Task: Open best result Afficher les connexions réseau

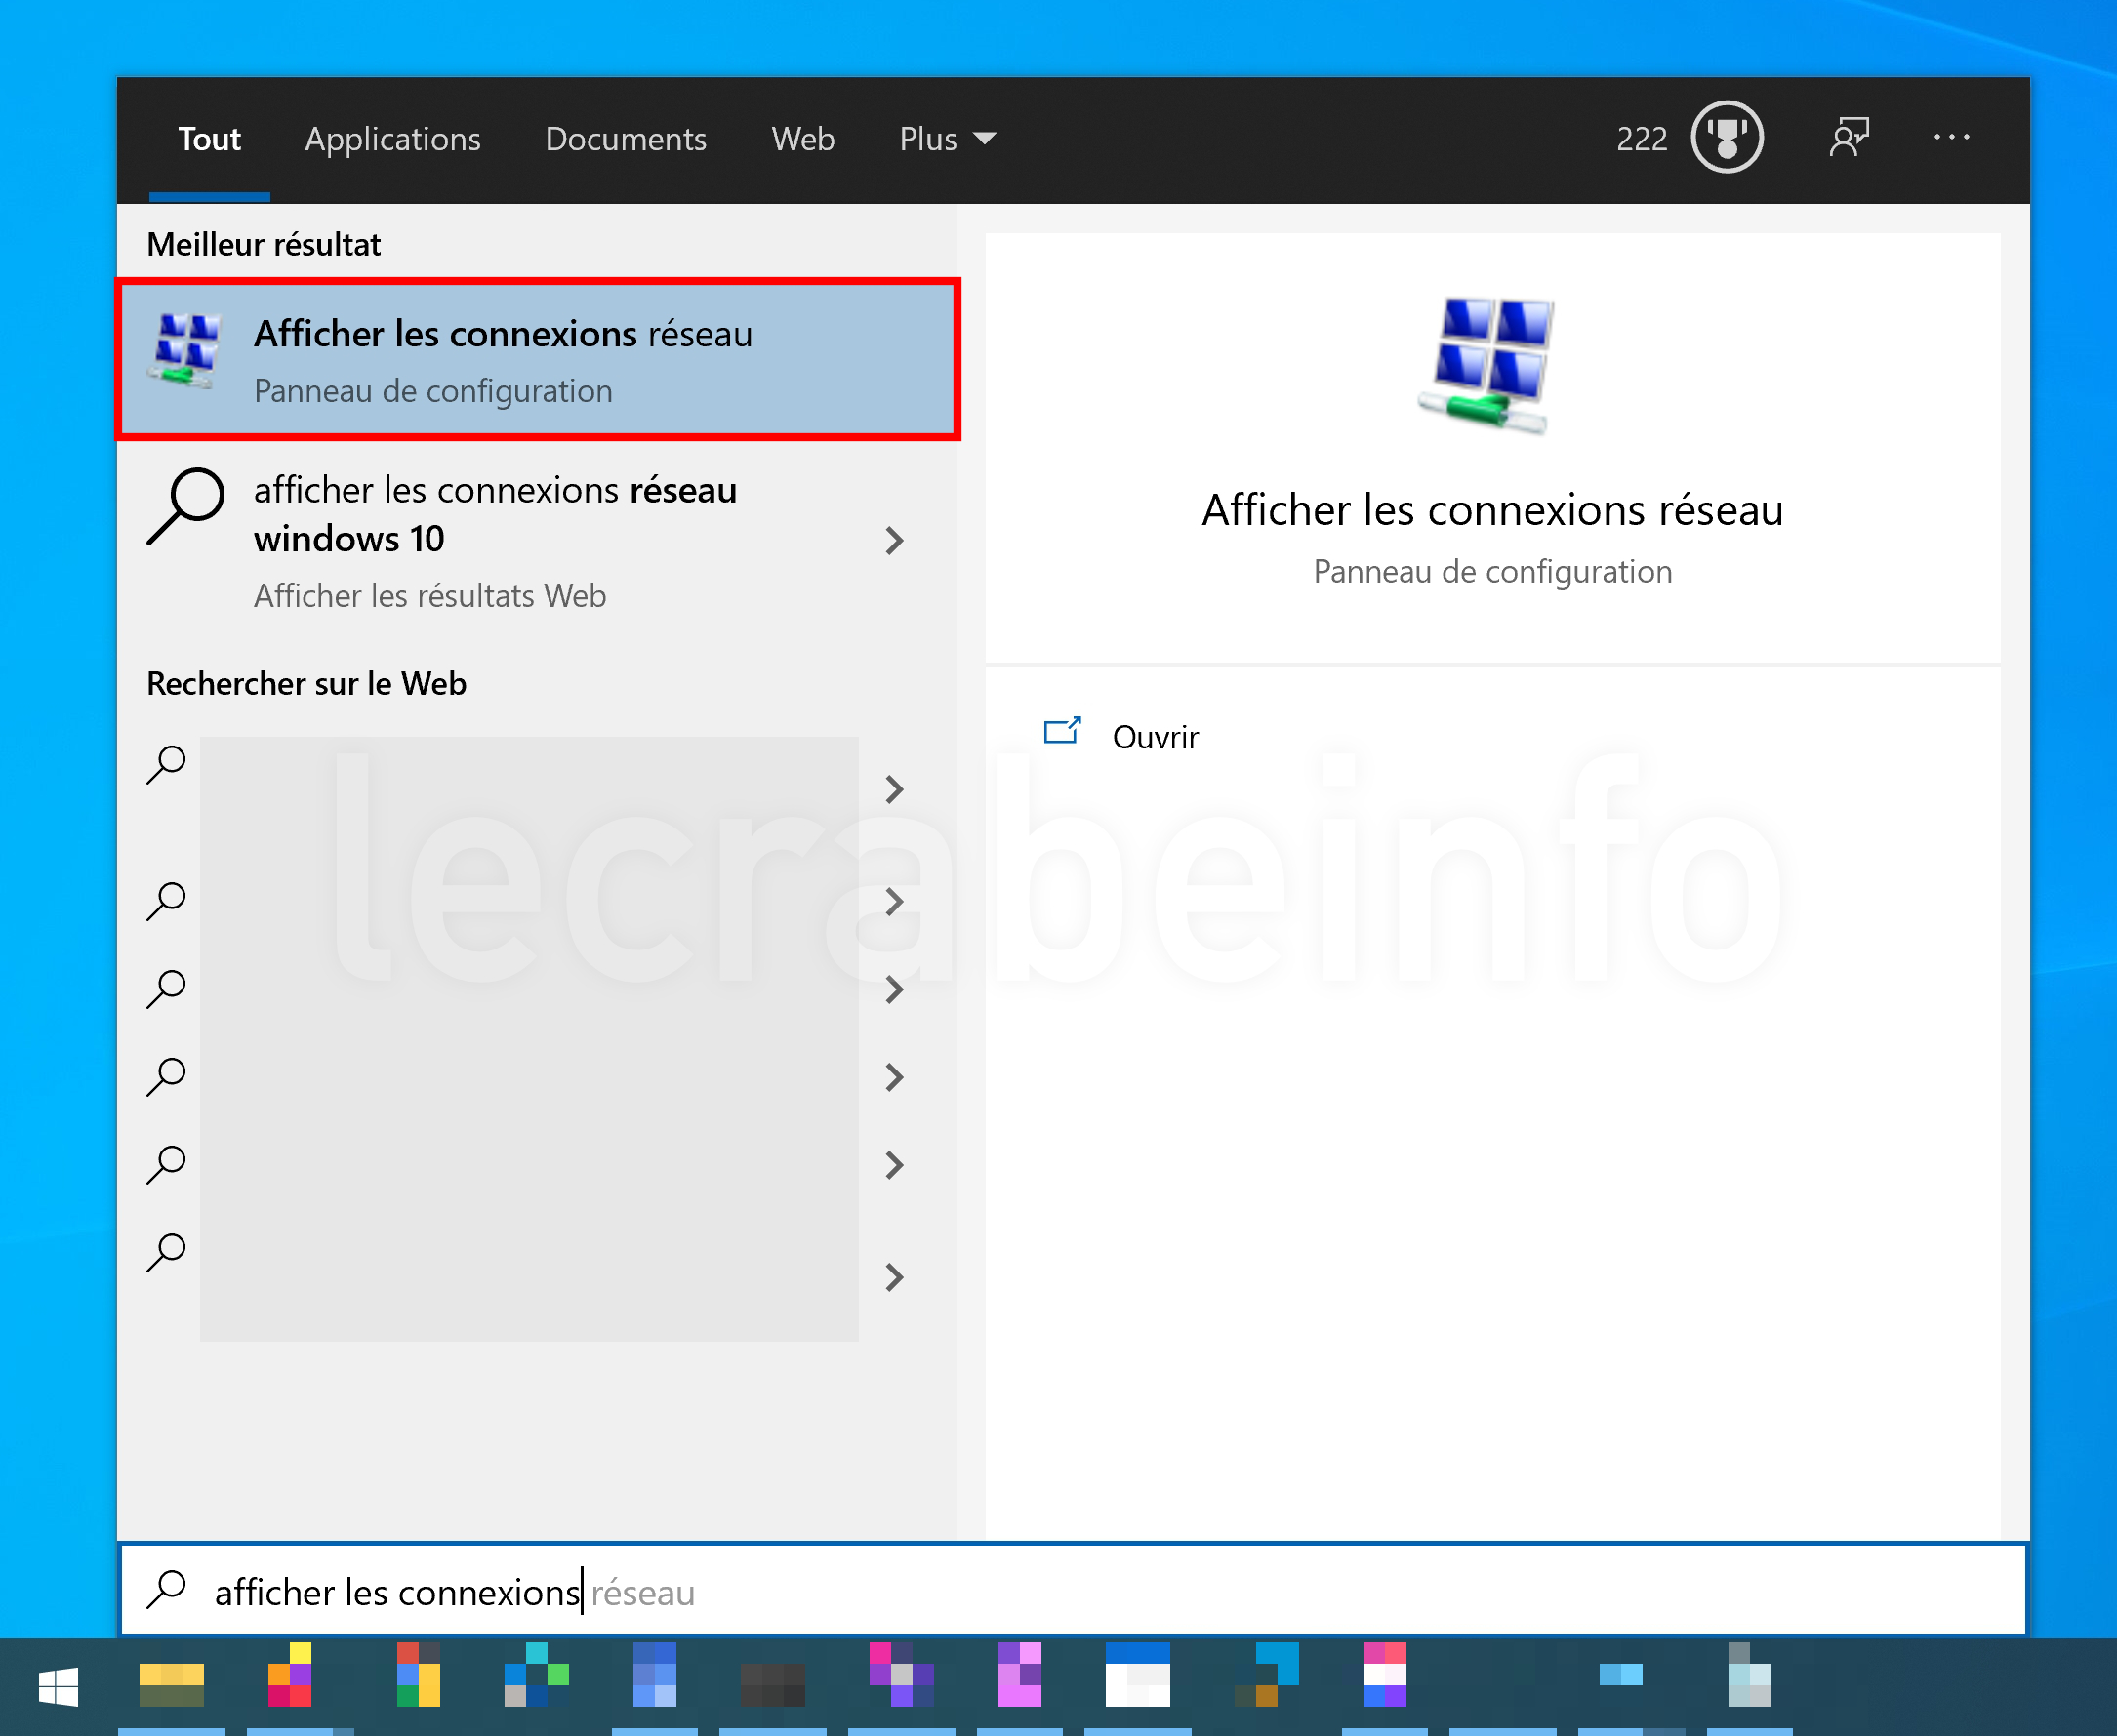Action: coord(538,360)
